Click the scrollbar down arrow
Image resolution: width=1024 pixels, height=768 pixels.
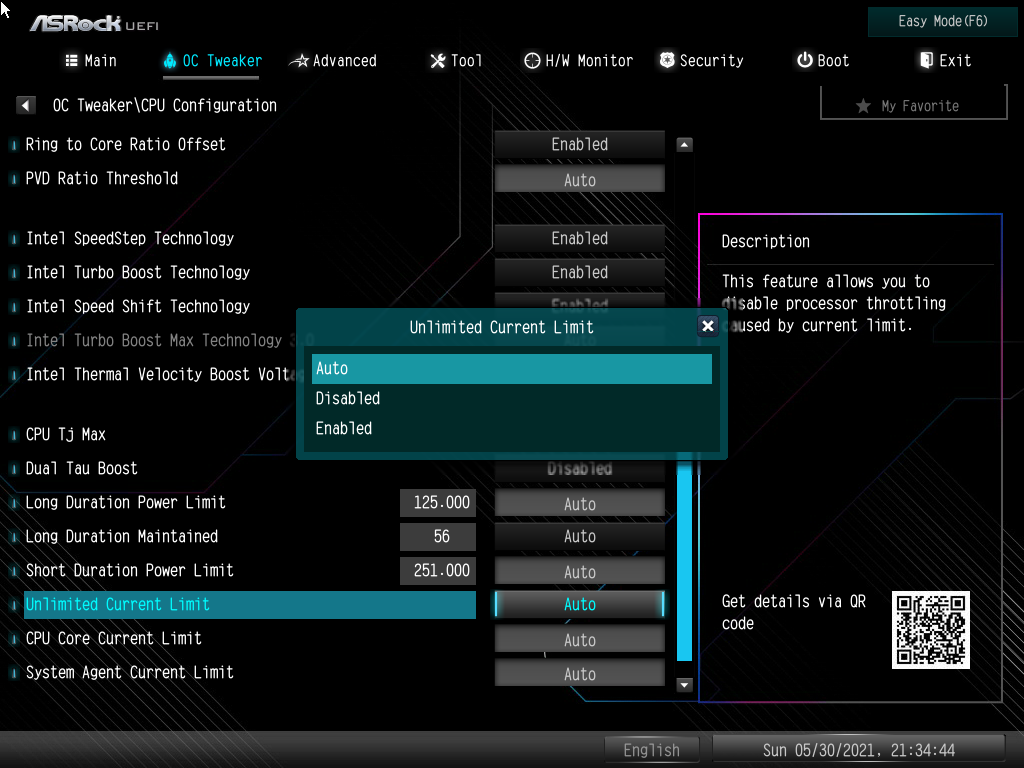pyautogui.click(x=684, y=684)
